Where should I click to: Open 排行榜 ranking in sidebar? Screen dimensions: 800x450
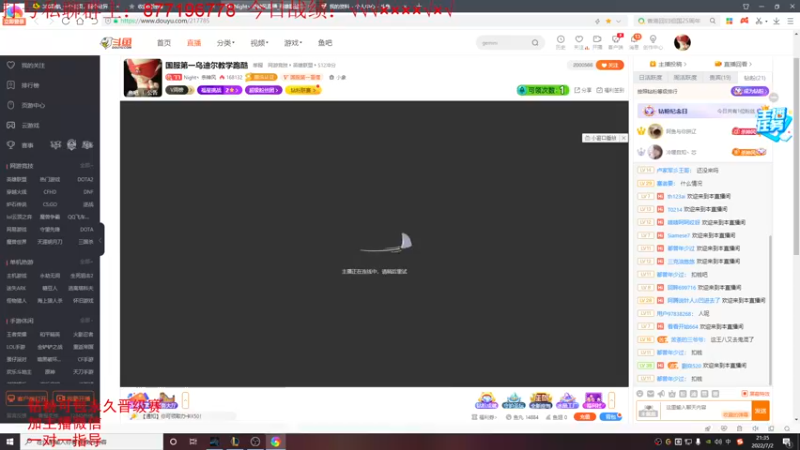30,85
